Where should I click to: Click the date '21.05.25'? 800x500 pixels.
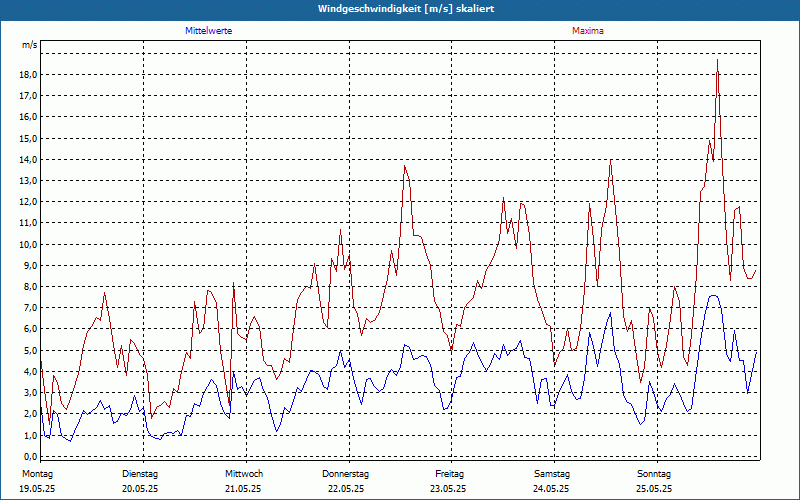pyautogui.click(x=243, y=489)
